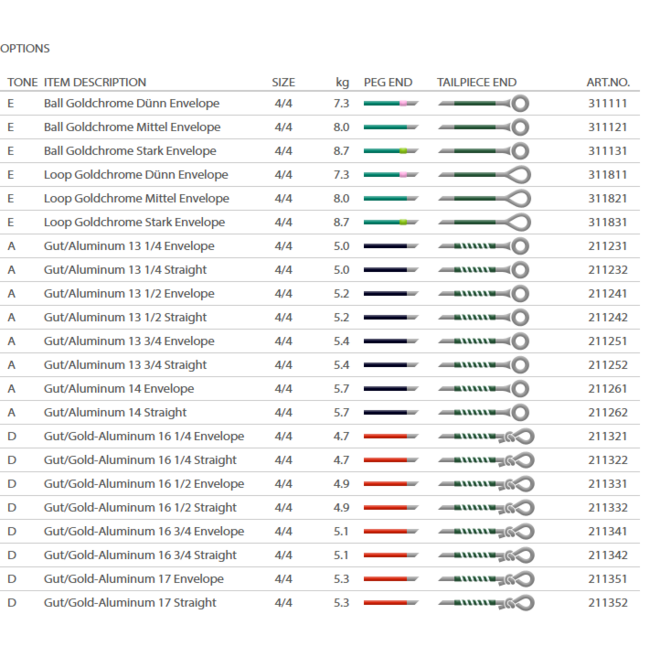Click the ITEM DESCRIPTION column header

coord(95,82)
